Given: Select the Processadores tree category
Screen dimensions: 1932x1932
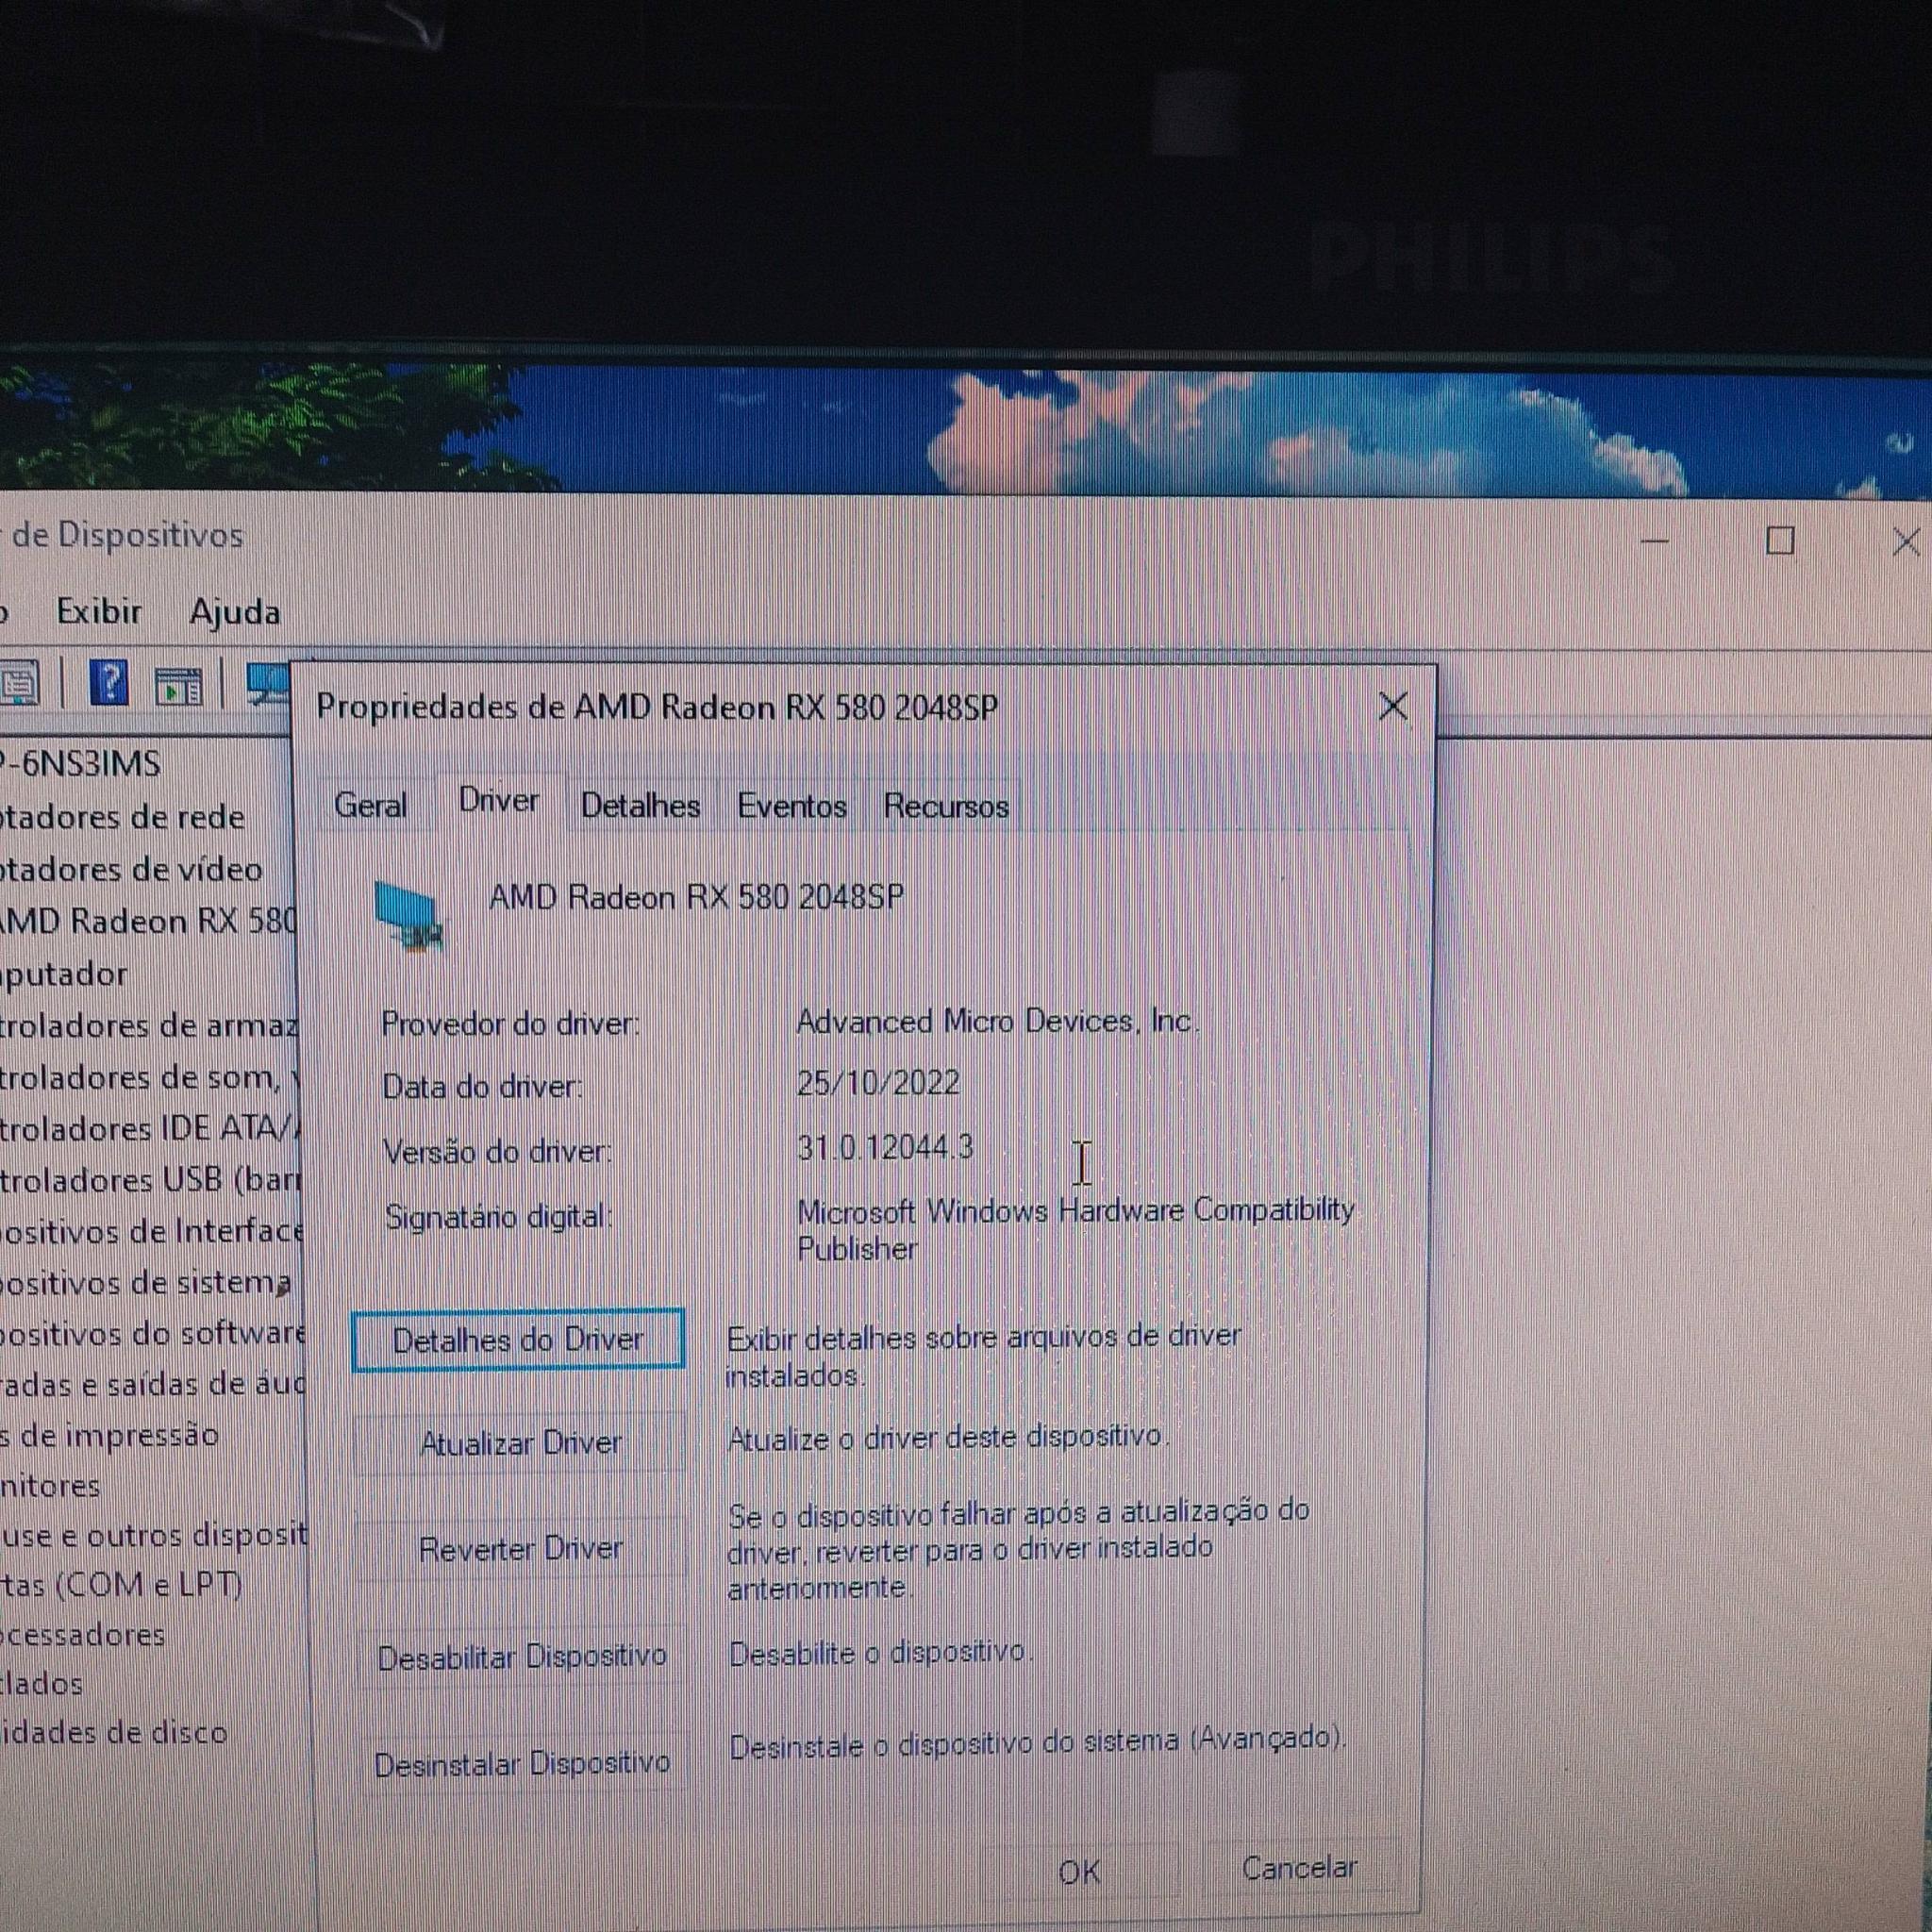Looking at the screenshot, I should [x=83, y=1635].
